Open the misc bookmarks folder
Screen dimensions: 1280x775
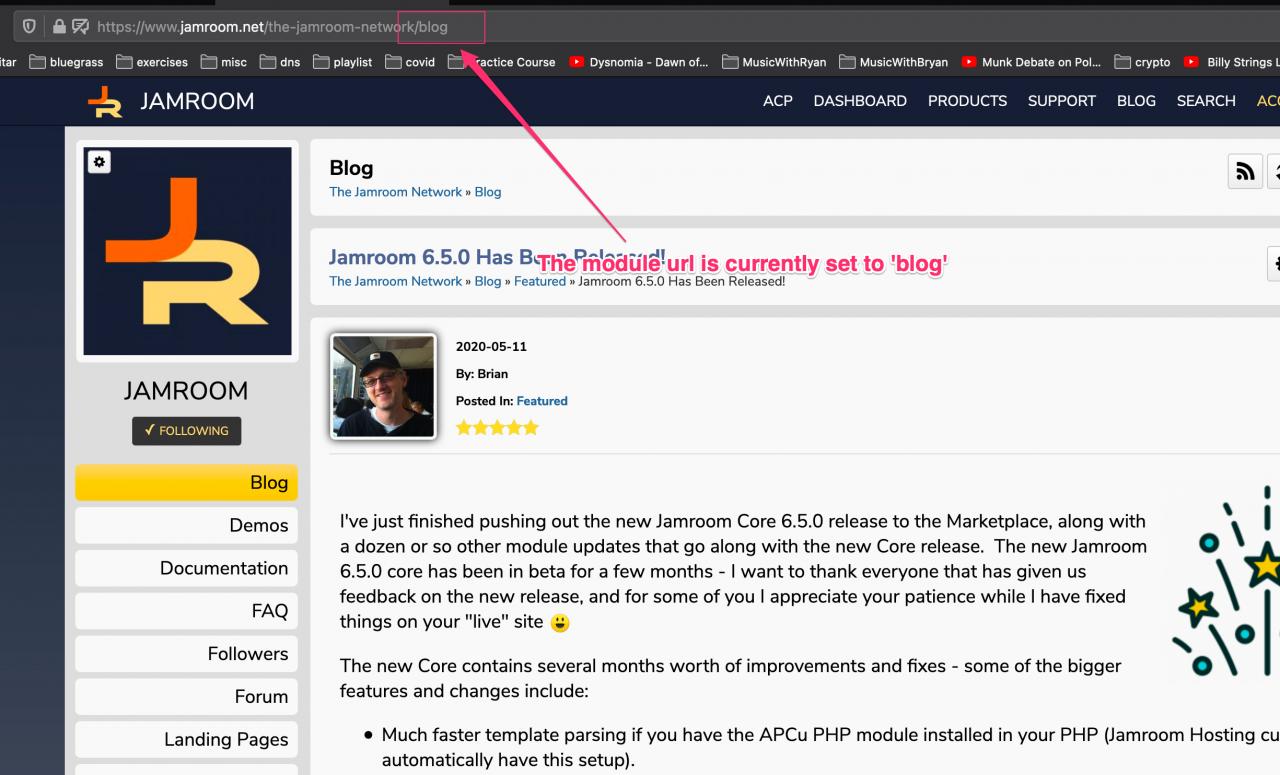coord(224,62)
